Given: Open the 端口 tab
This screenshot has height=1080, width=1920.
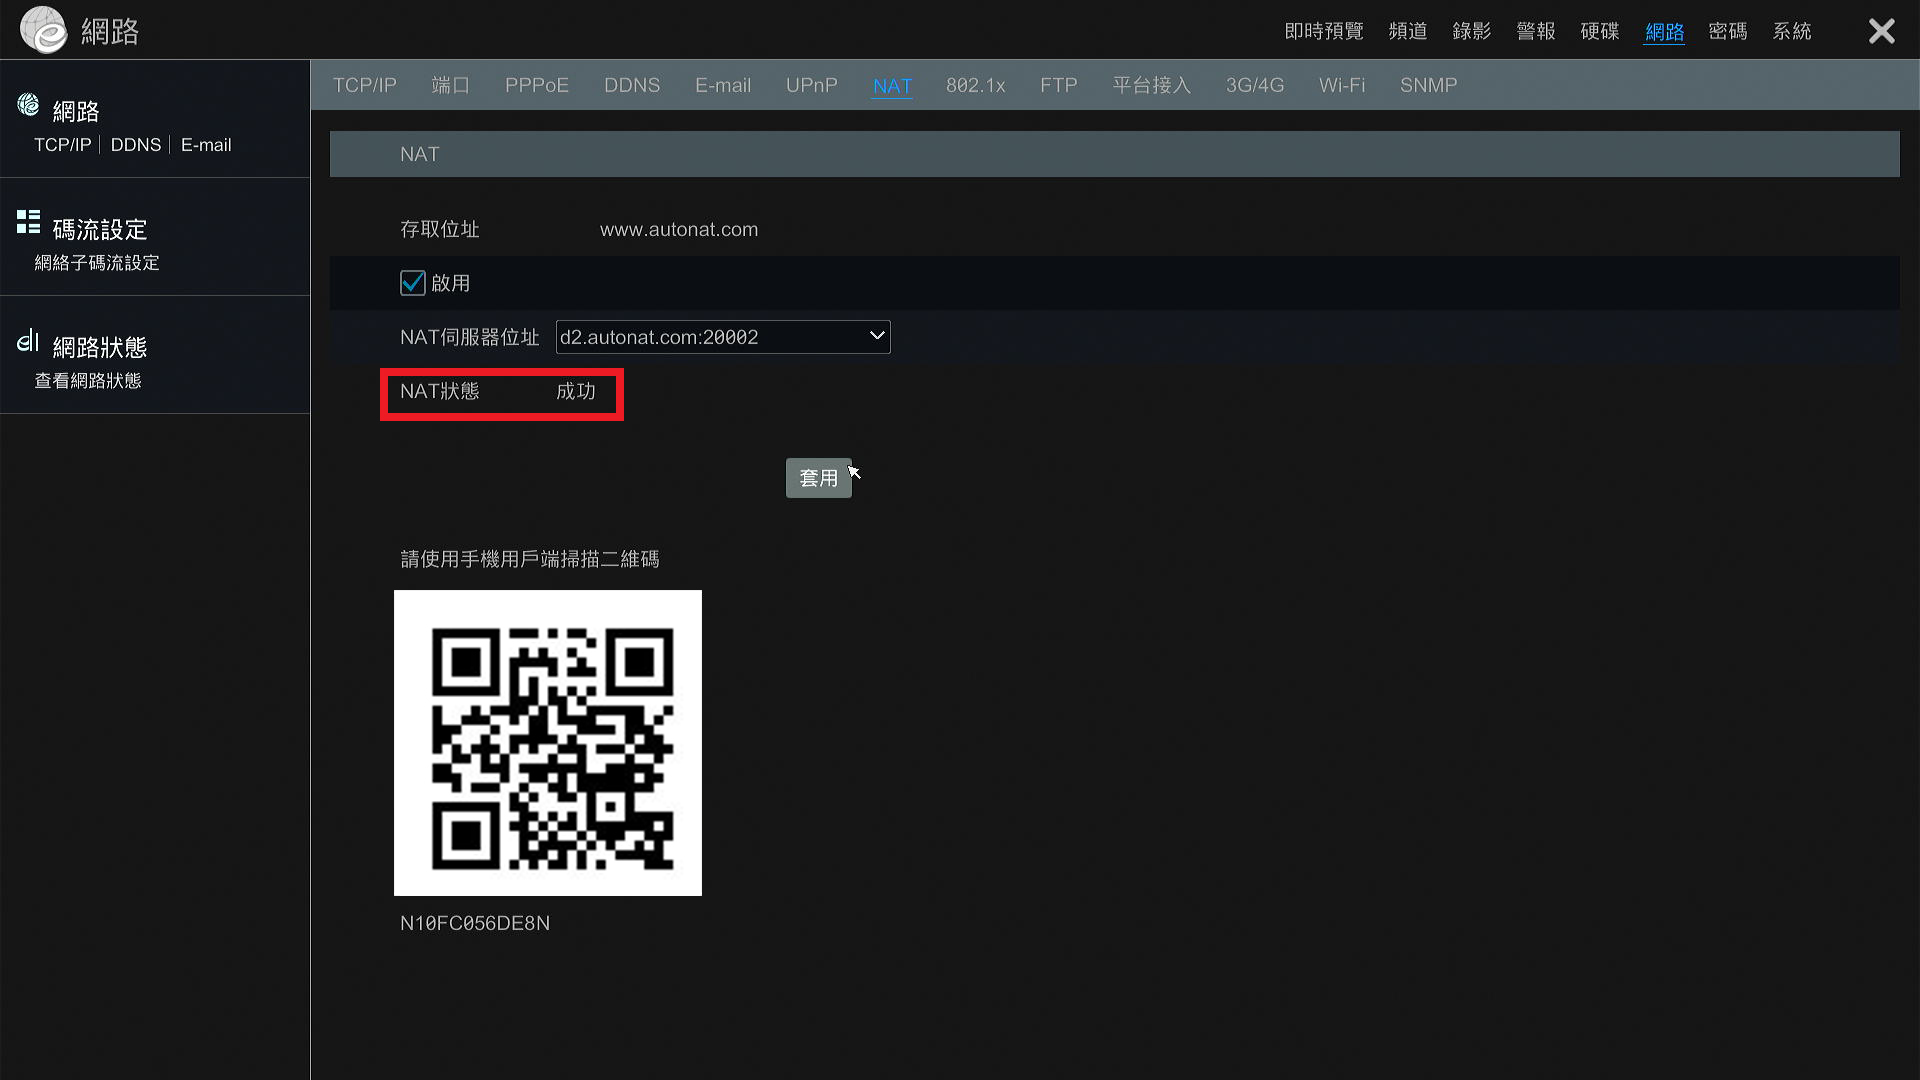Looking at the screenshot, I should (451, 85).
